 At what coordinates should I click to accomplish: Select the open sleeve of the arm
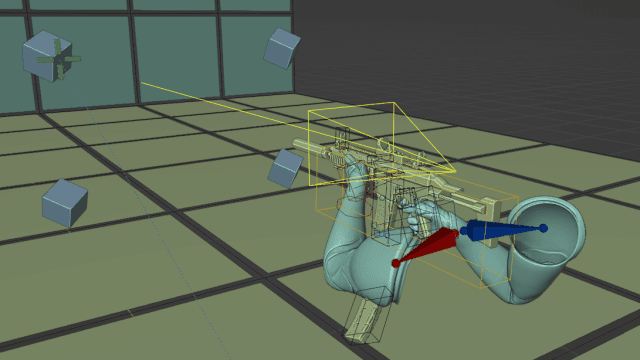pos(547,231)
